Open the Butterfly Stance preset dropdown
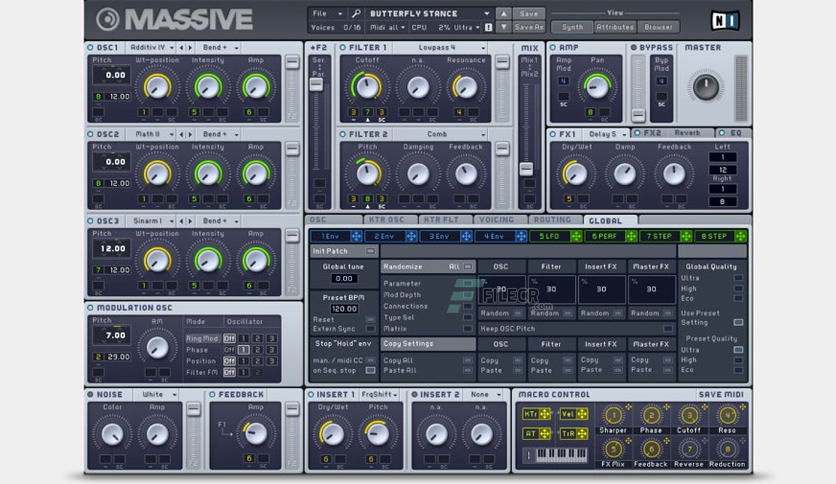Image resolution: width=836 pixels, height=484 pixels. (x=429, y=13)
